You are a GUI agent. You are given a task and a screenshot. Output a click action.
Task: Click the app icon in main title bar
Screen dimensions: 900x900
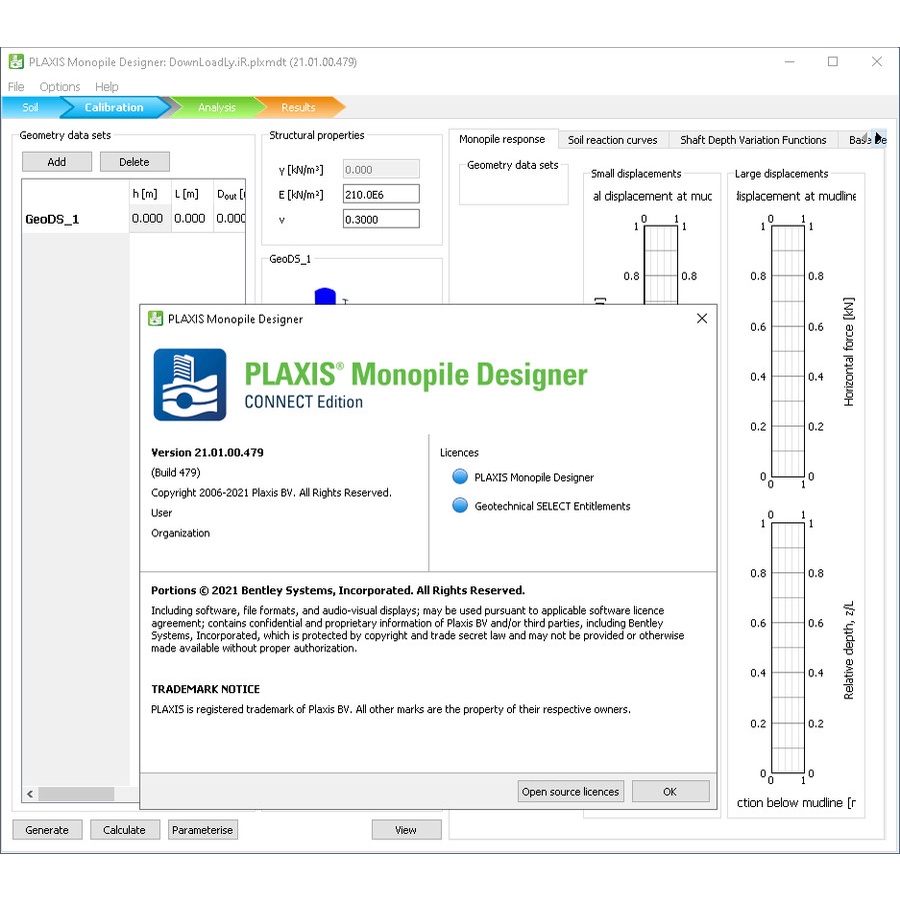(x=16, y=62)
